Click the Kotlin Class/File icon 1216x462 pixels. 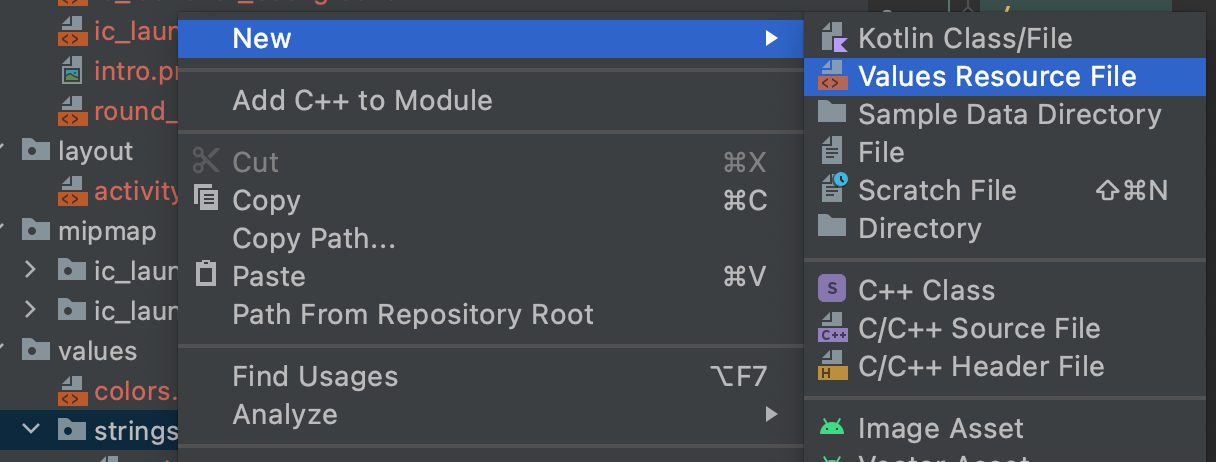coord(832,39)
